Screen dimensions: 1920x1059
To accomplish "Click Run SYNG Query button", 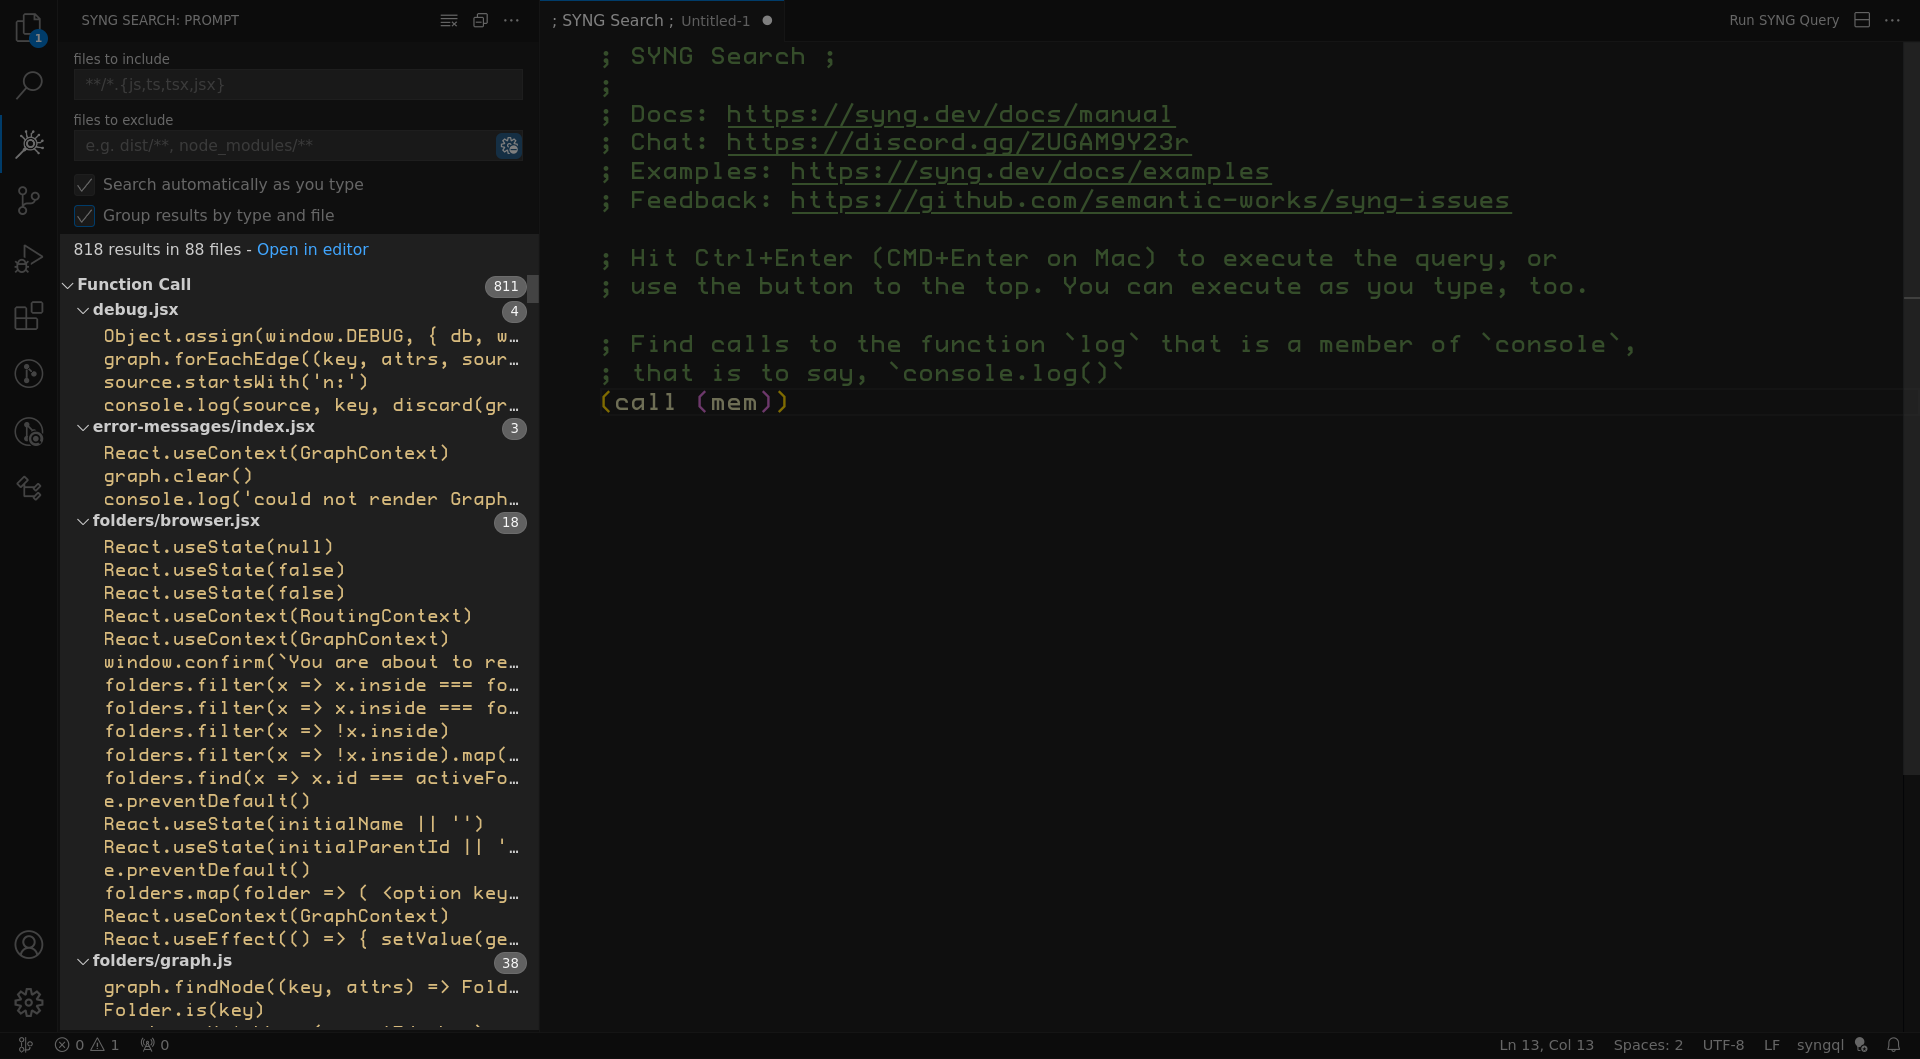I will (x=1783, y=20).
